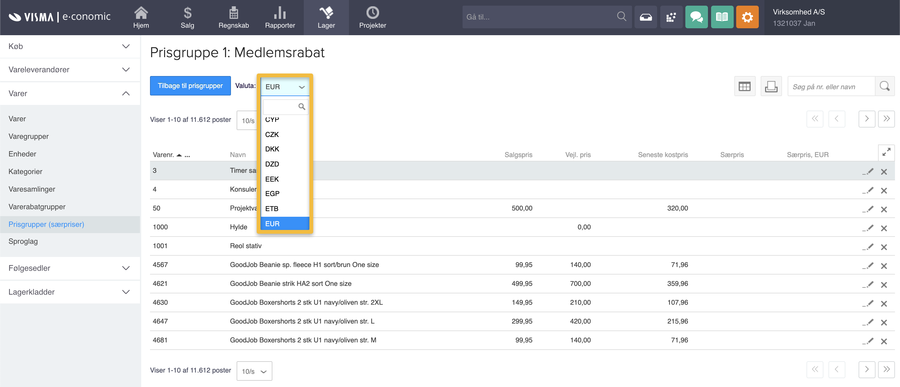This screenshot has width=900, height=387.
Task: Click Visma e-conomic logo
Action: click(59, 17)
